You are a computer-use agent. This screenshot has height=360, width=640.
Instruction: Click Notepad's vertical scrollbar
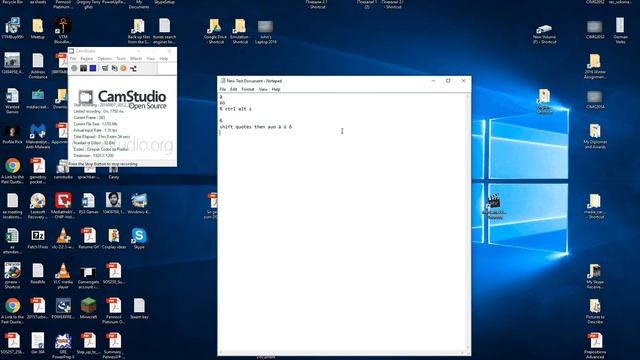pos(468,222)
